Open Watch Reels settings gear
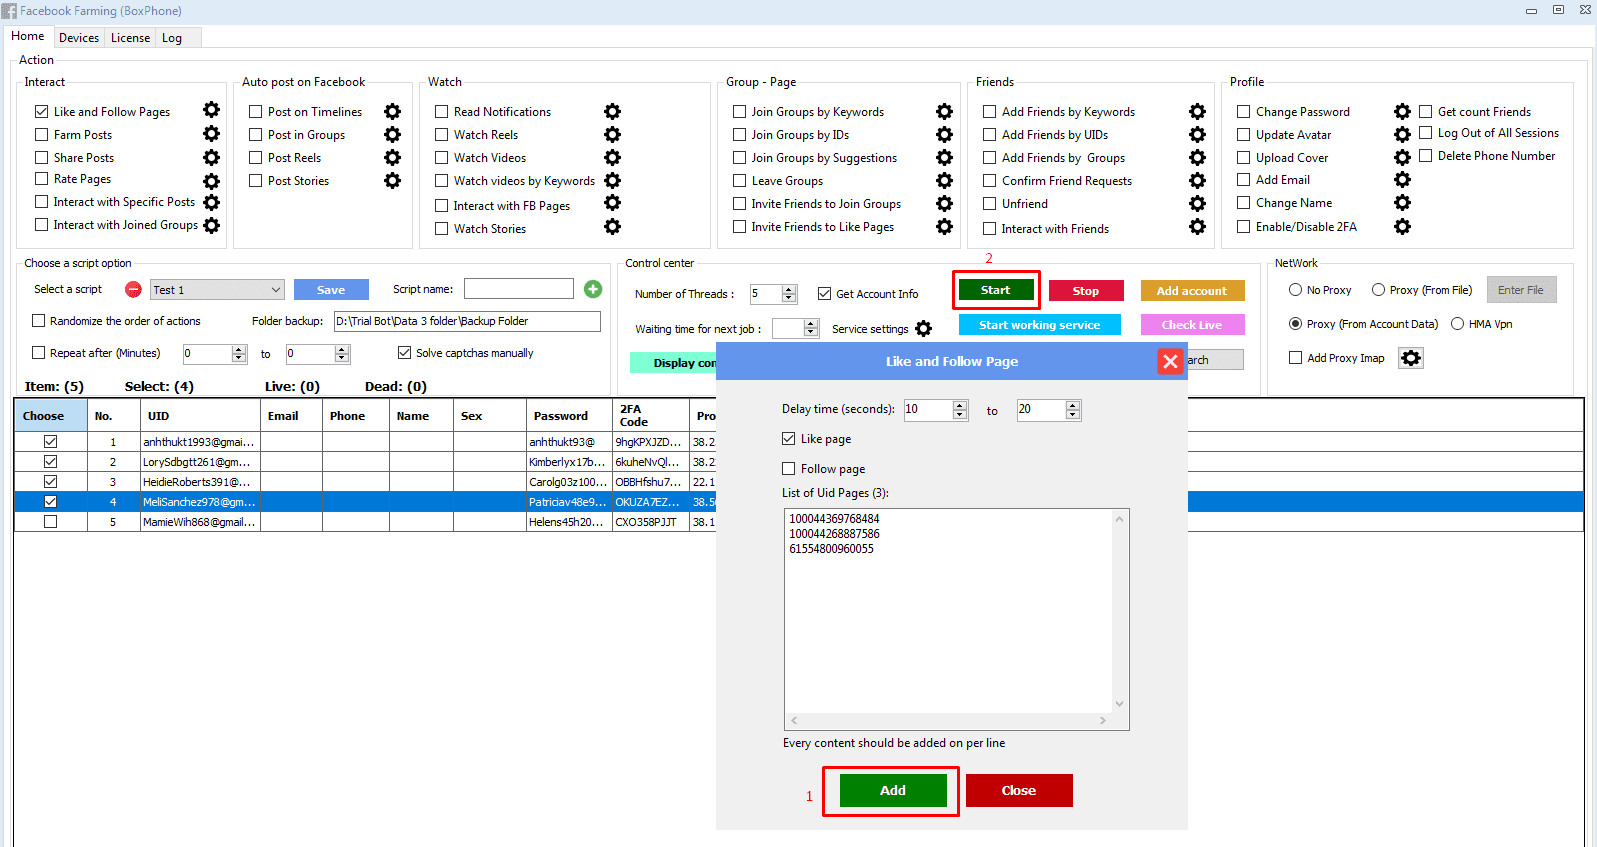 pyautogui.click(x=612, y=134)
